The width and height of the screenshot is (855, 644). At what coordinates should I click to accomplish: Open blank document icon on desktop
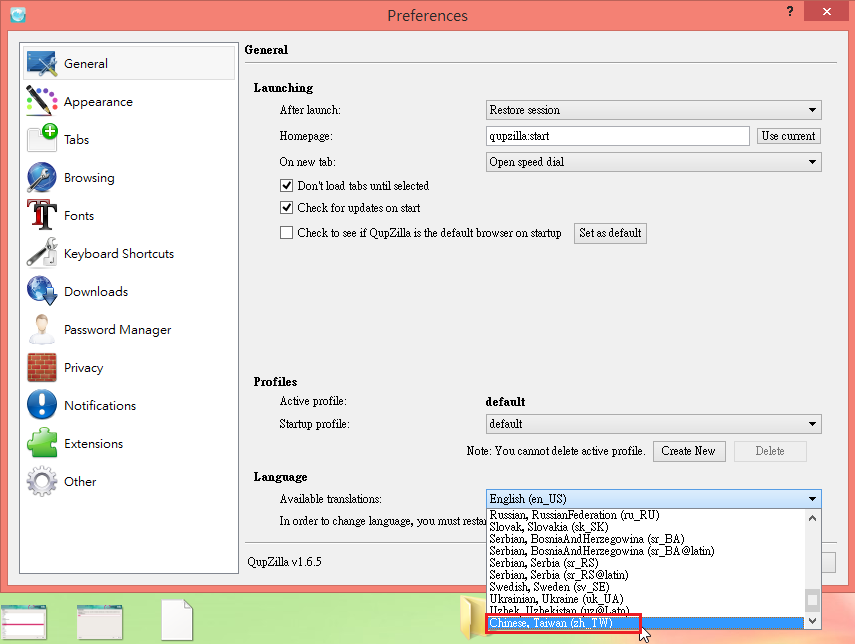point(177,620)
